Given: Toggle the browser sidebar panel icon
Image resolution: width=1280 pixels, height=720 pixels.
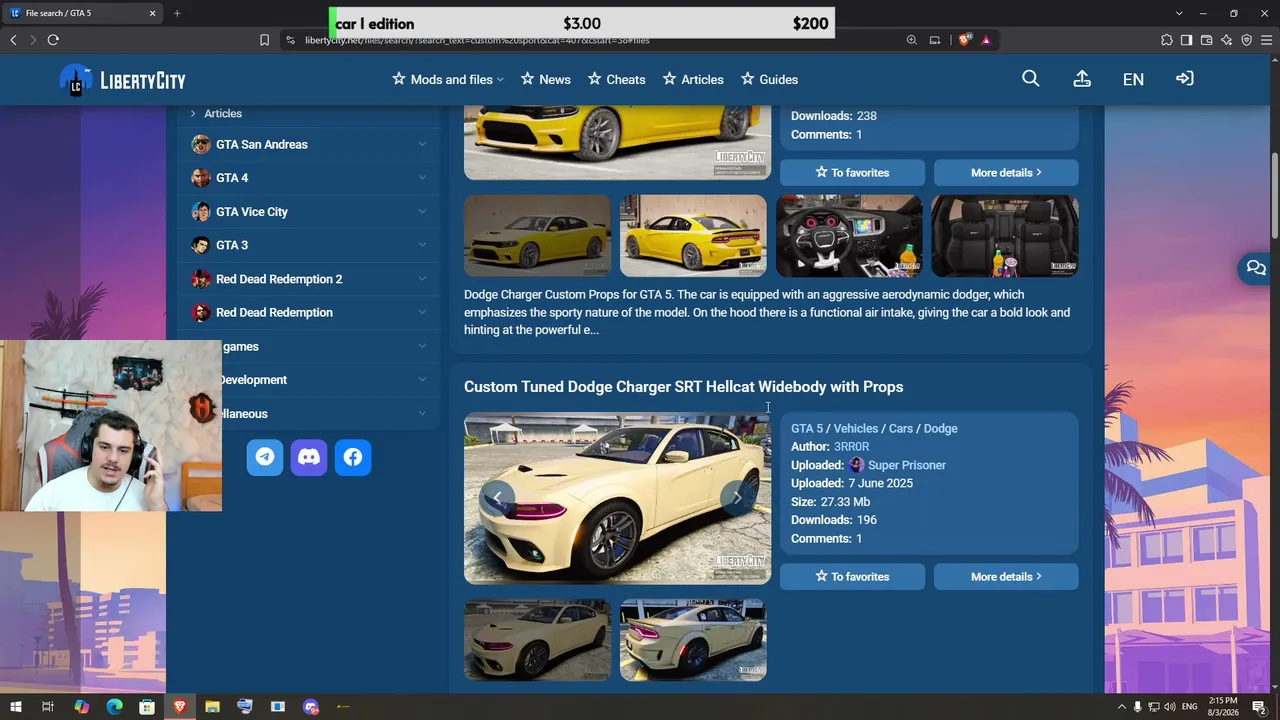Looking at the screenshot, I should [x=1186, y=40].
